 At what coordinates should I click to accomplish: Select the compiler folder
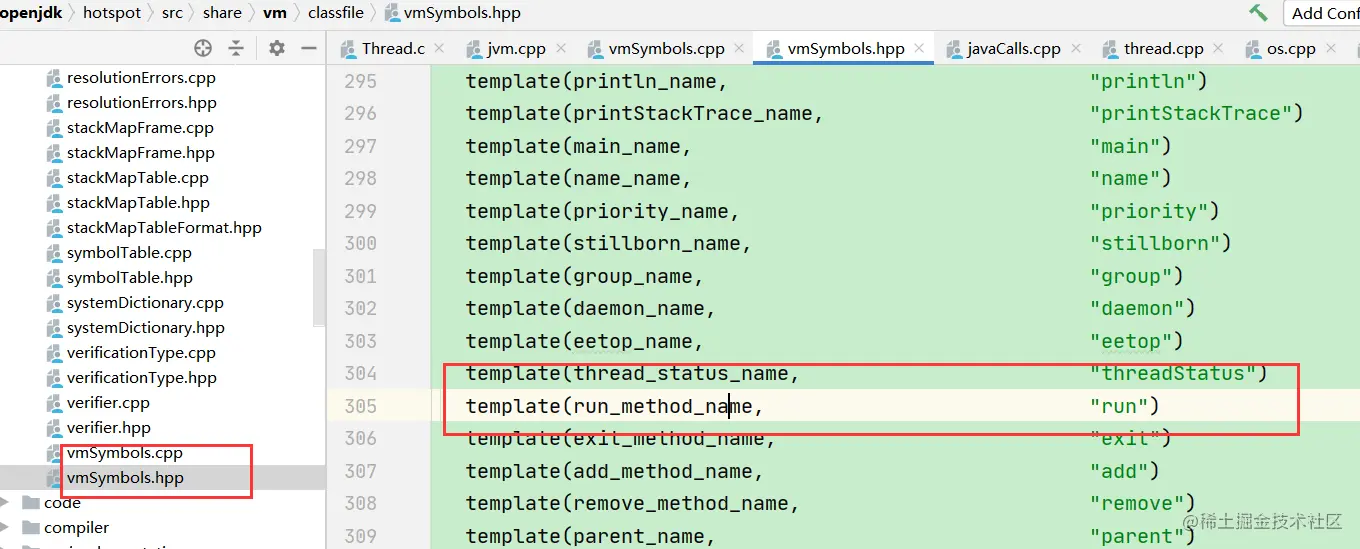[77, 528]
